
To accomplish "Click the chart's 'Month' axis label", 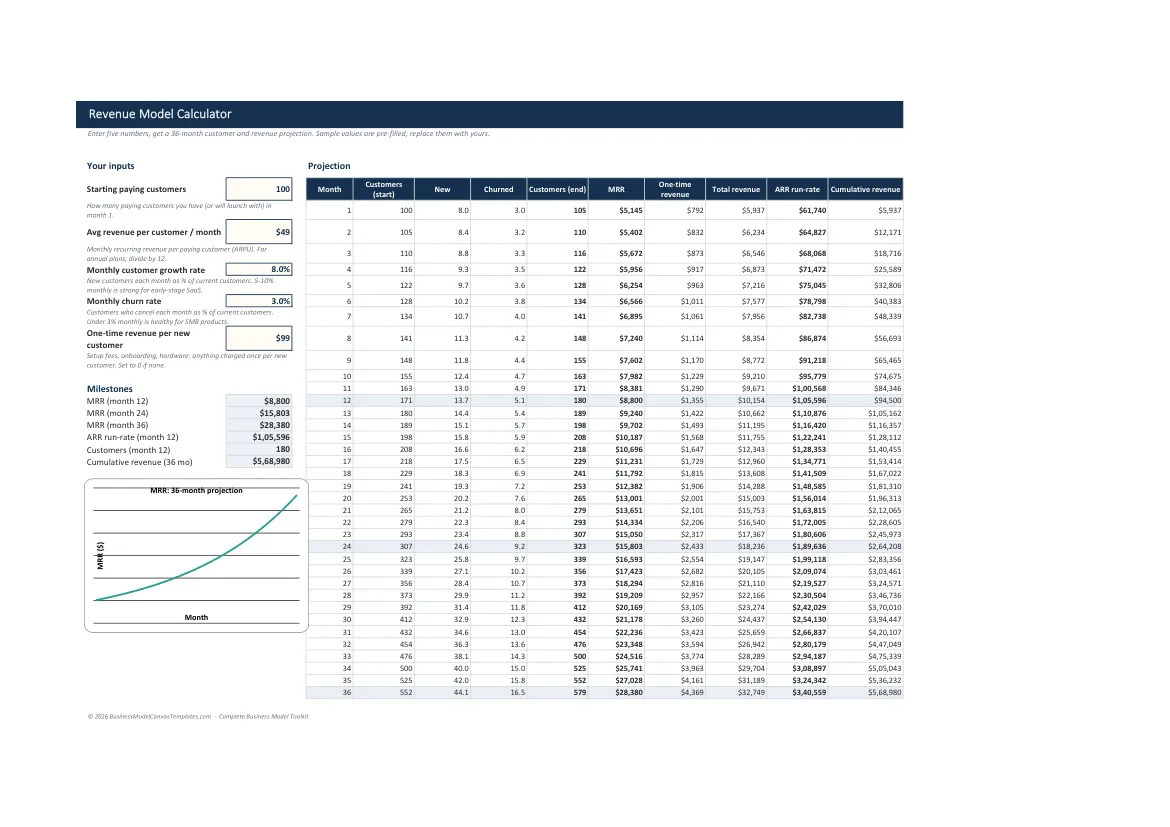I will pos(196,617).
